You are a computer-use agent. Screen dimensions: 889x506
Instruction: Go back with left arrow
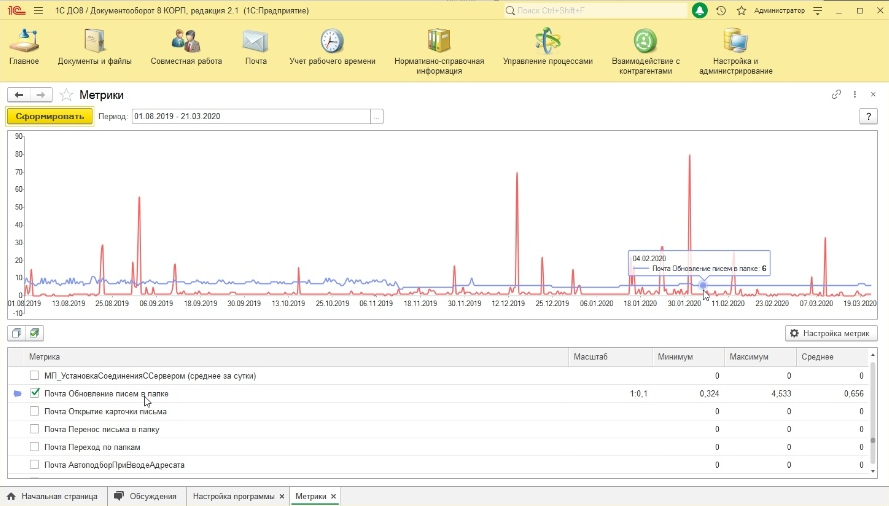pyautogui.click(x=19, y=95)
